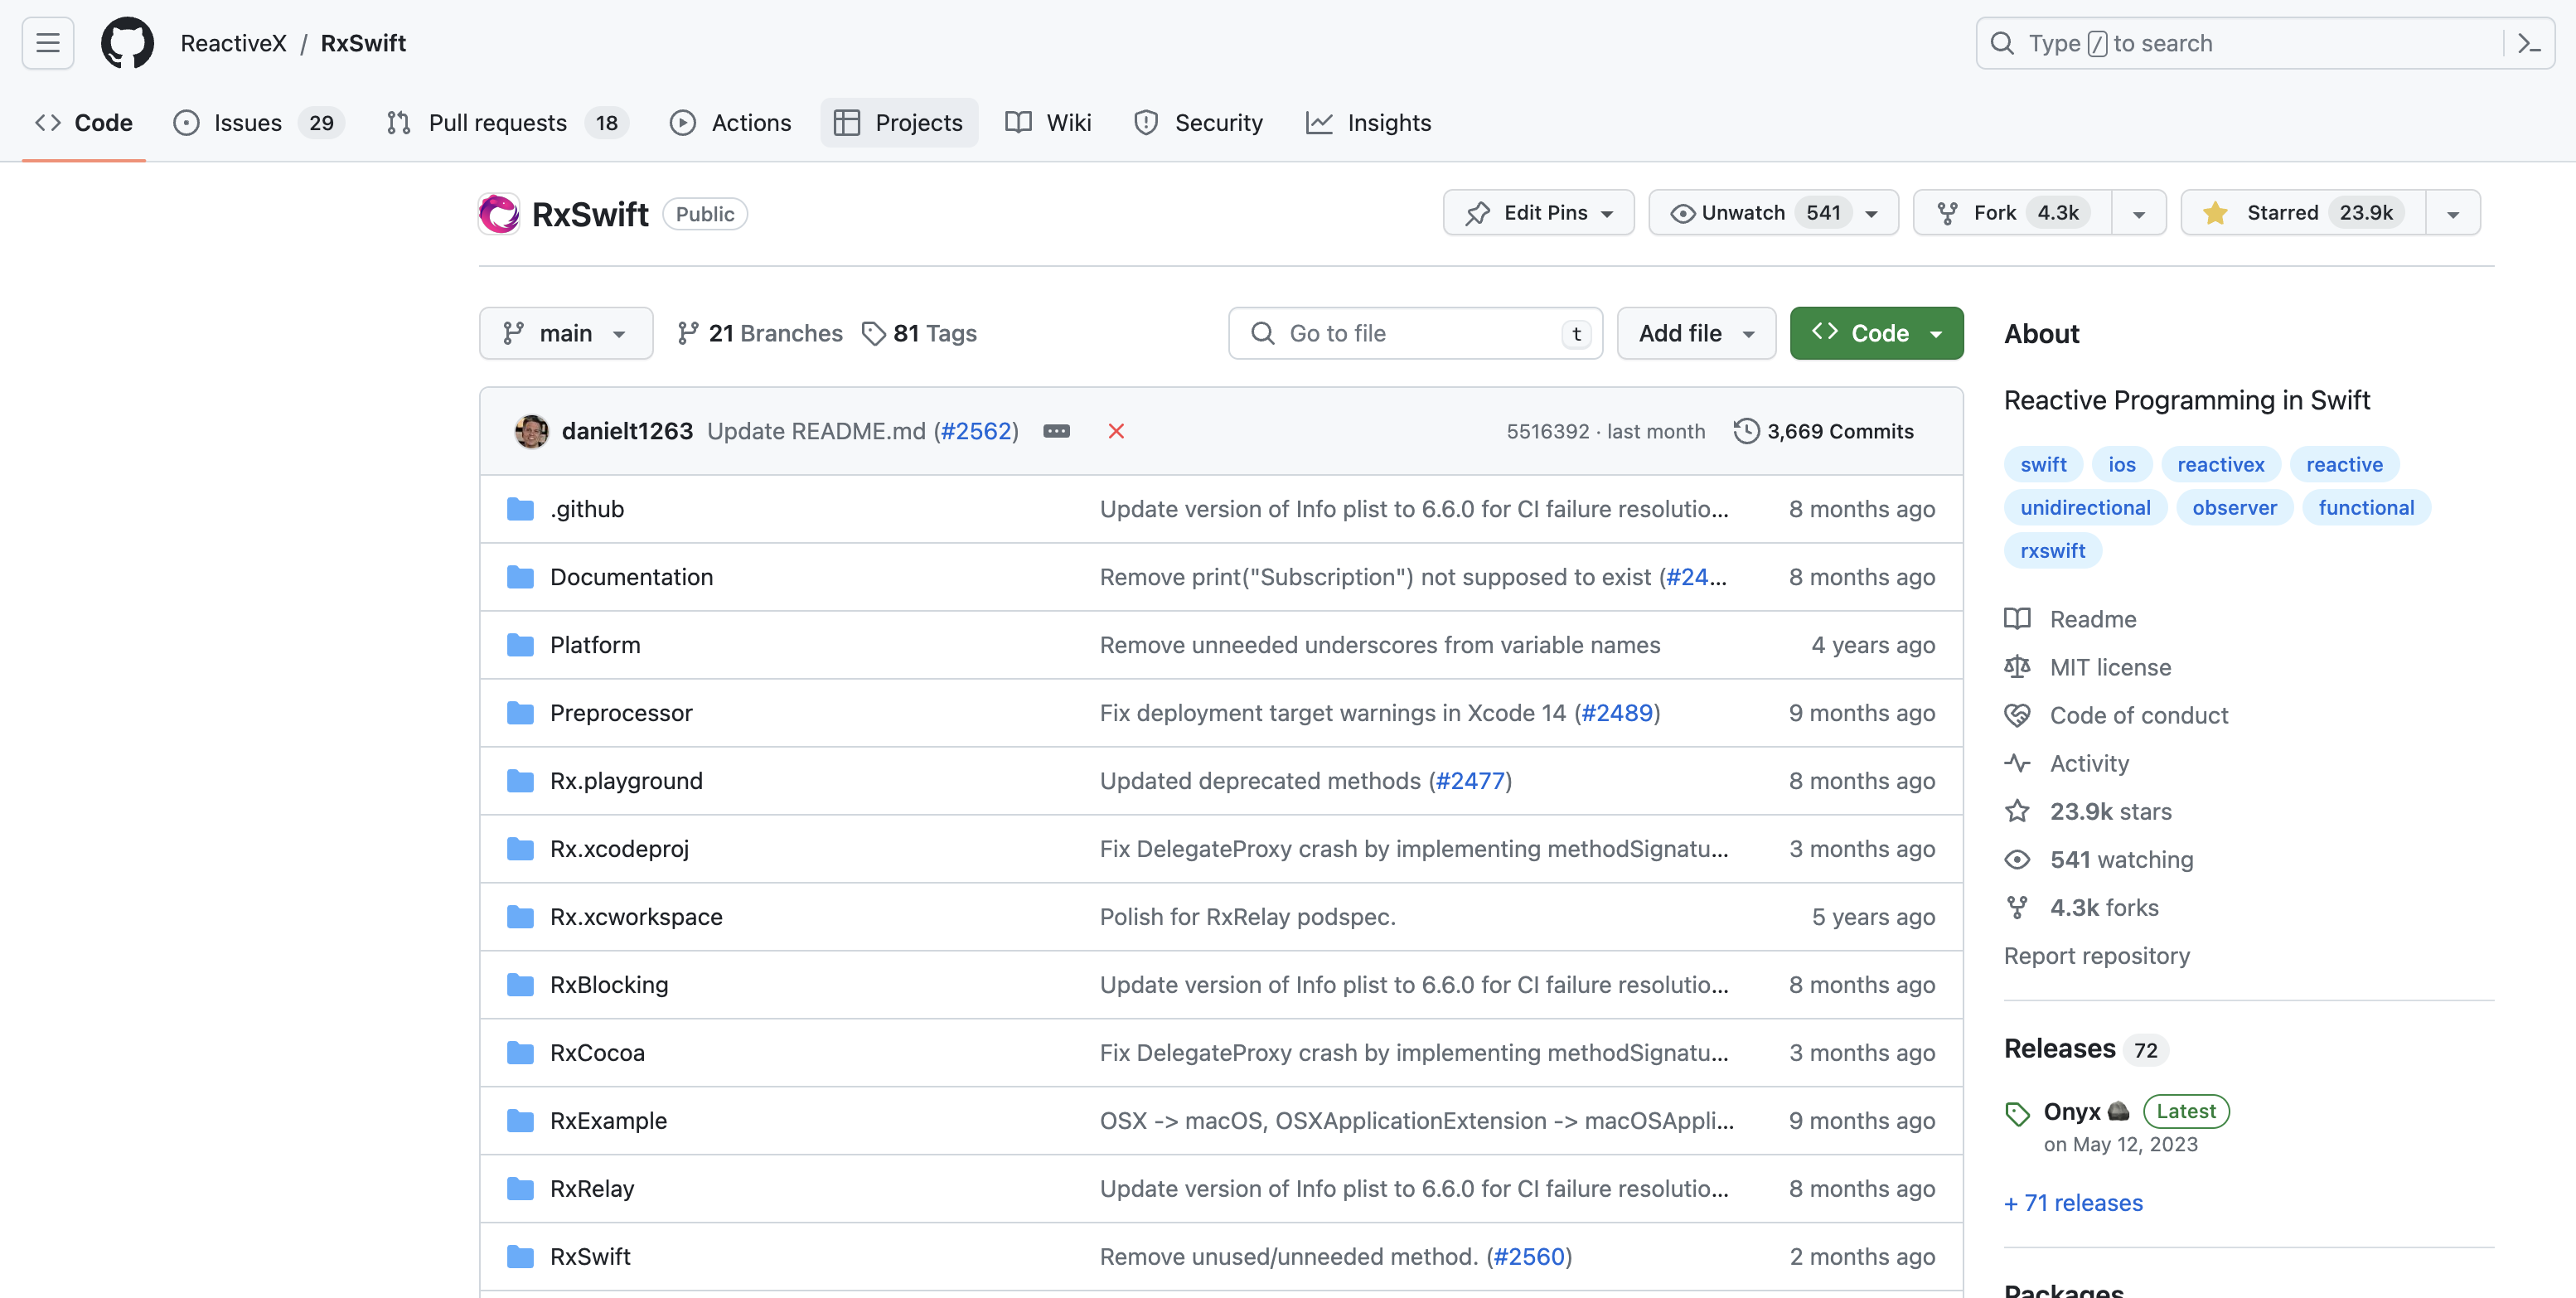Viewport: 2576px width, 1298px height.
Task: Expand the Fork options arrow
Action: point(2138,213)
